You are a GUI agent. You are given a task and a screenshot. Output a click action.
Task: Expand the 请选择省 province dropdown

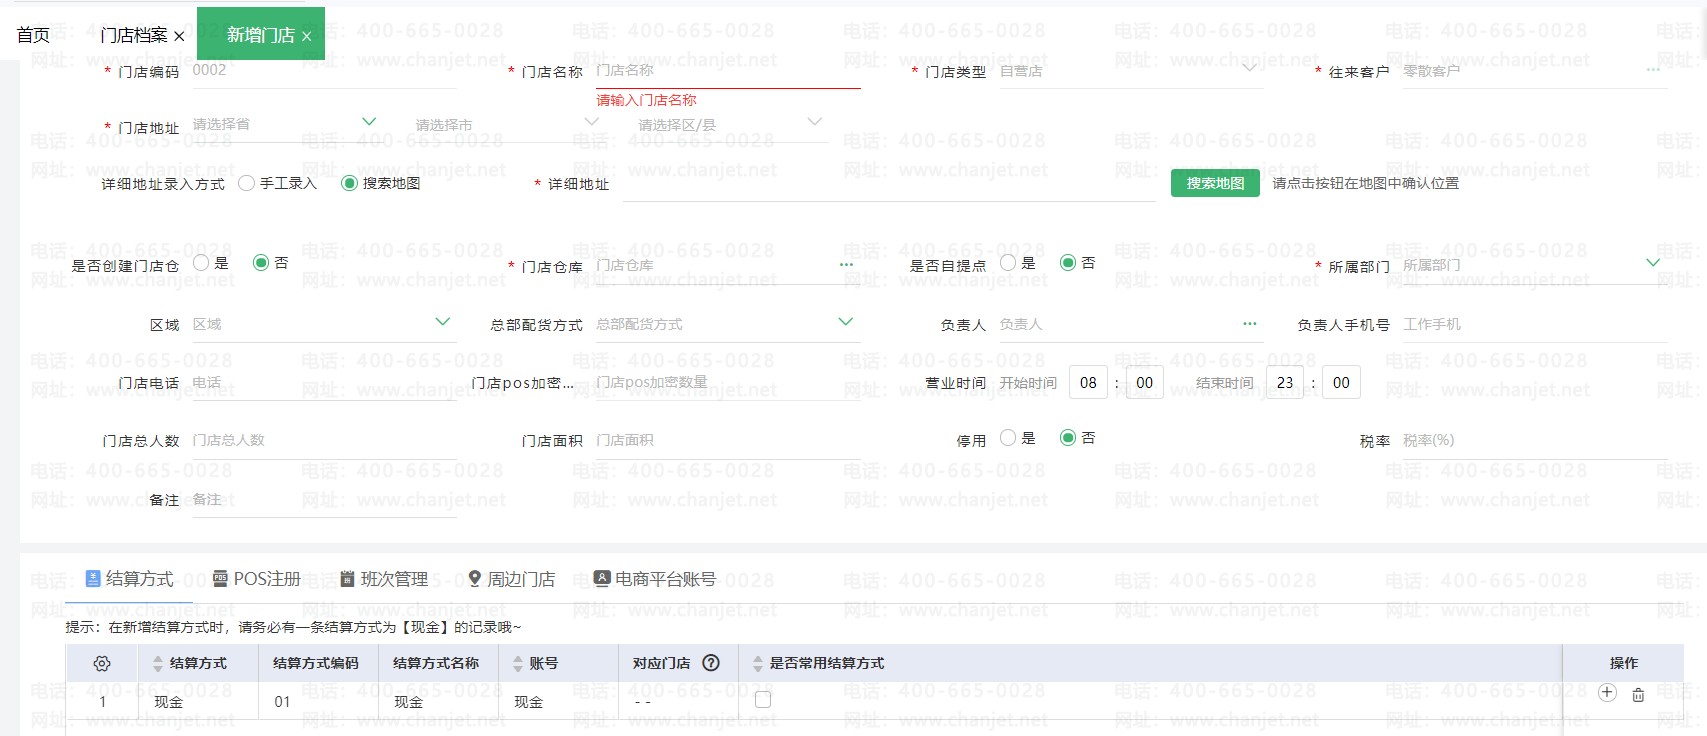pos(369,122)
